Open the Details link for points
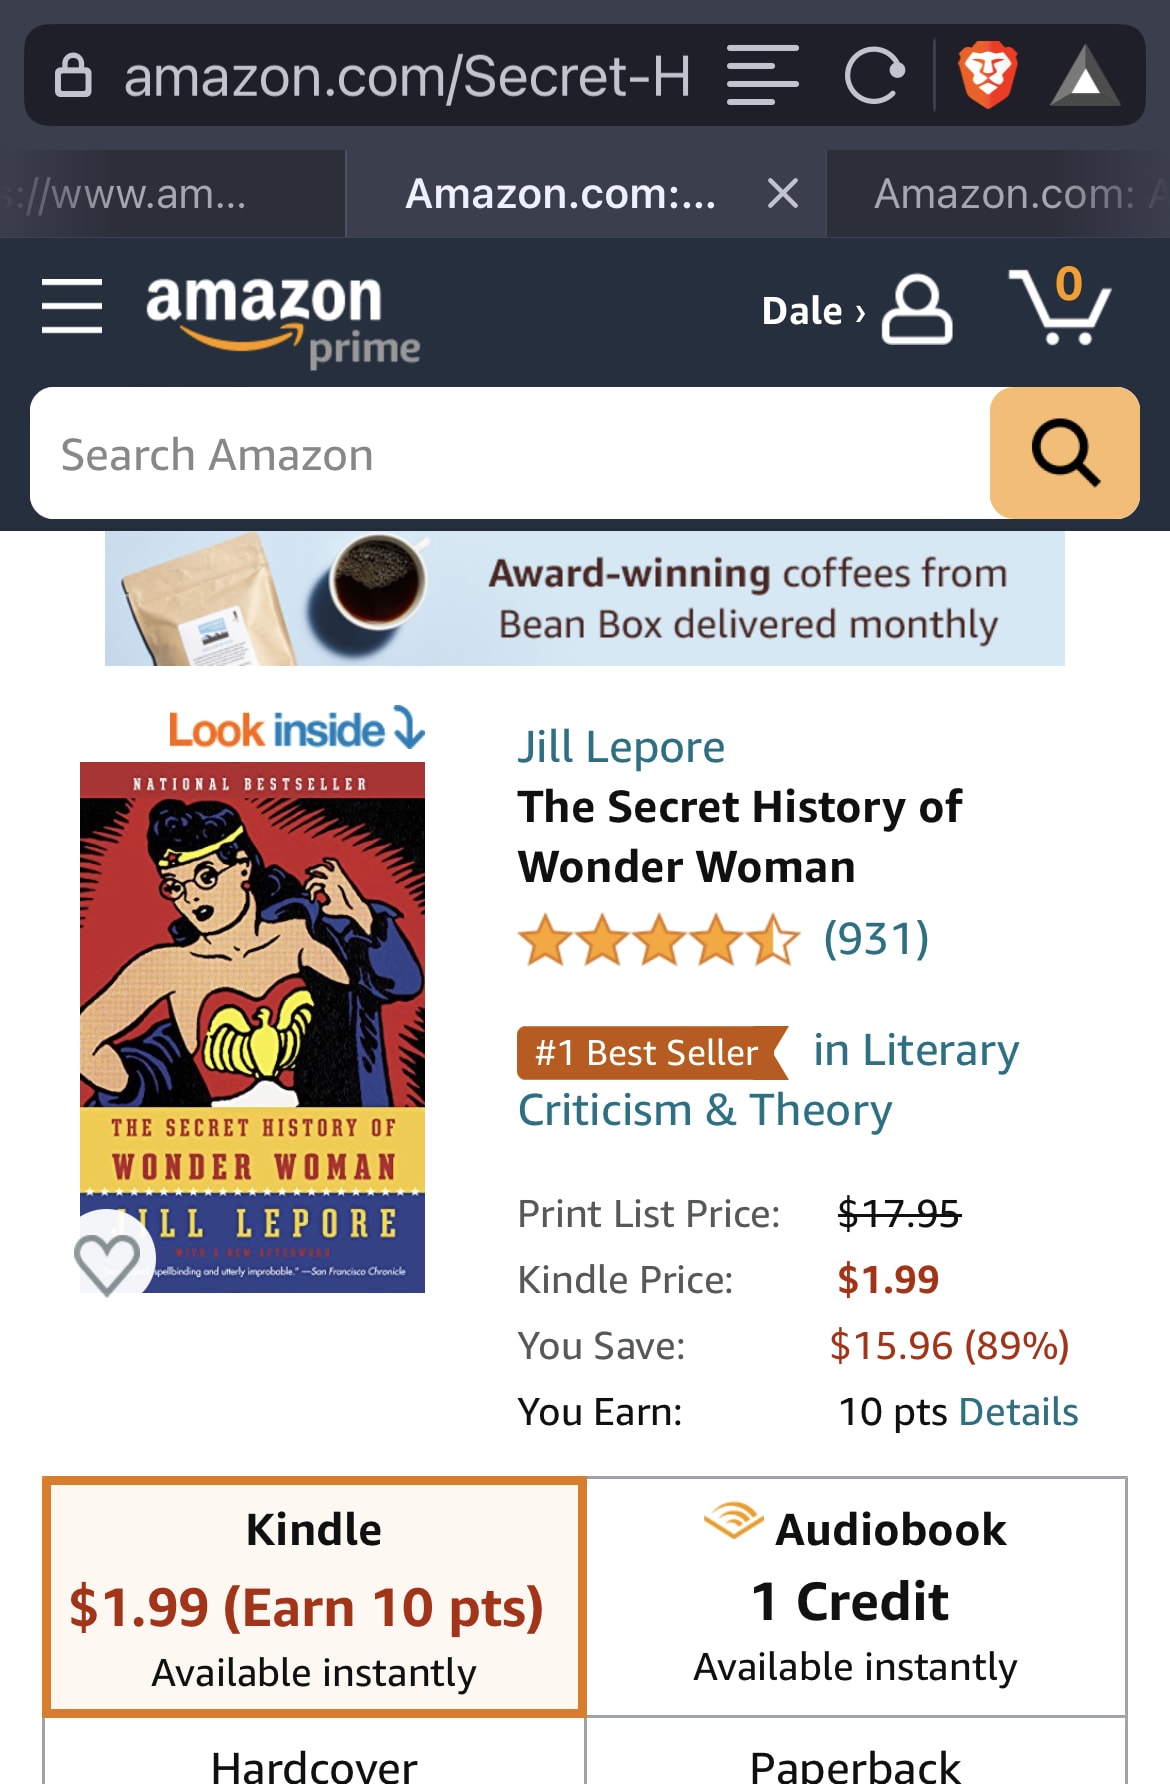This screenshot has height=1784, width=1170. (x=1018, y=1412)
